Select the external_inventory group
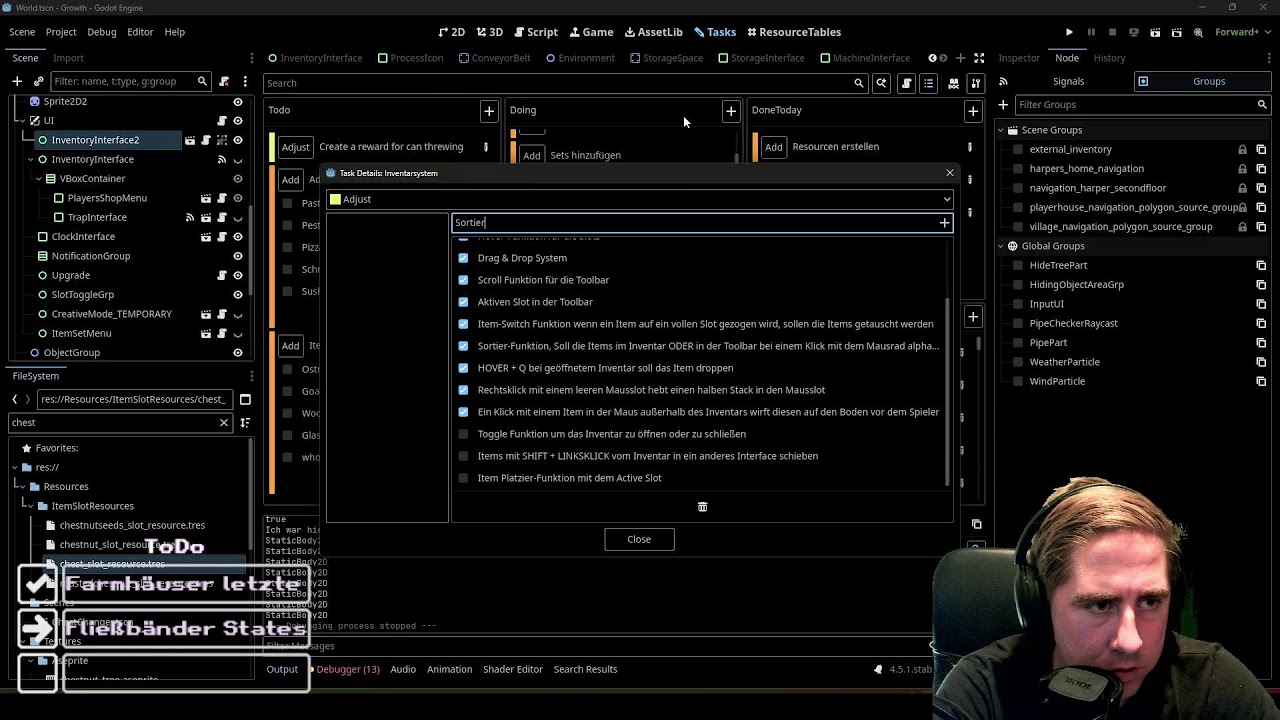 (x=1071, y=149)
